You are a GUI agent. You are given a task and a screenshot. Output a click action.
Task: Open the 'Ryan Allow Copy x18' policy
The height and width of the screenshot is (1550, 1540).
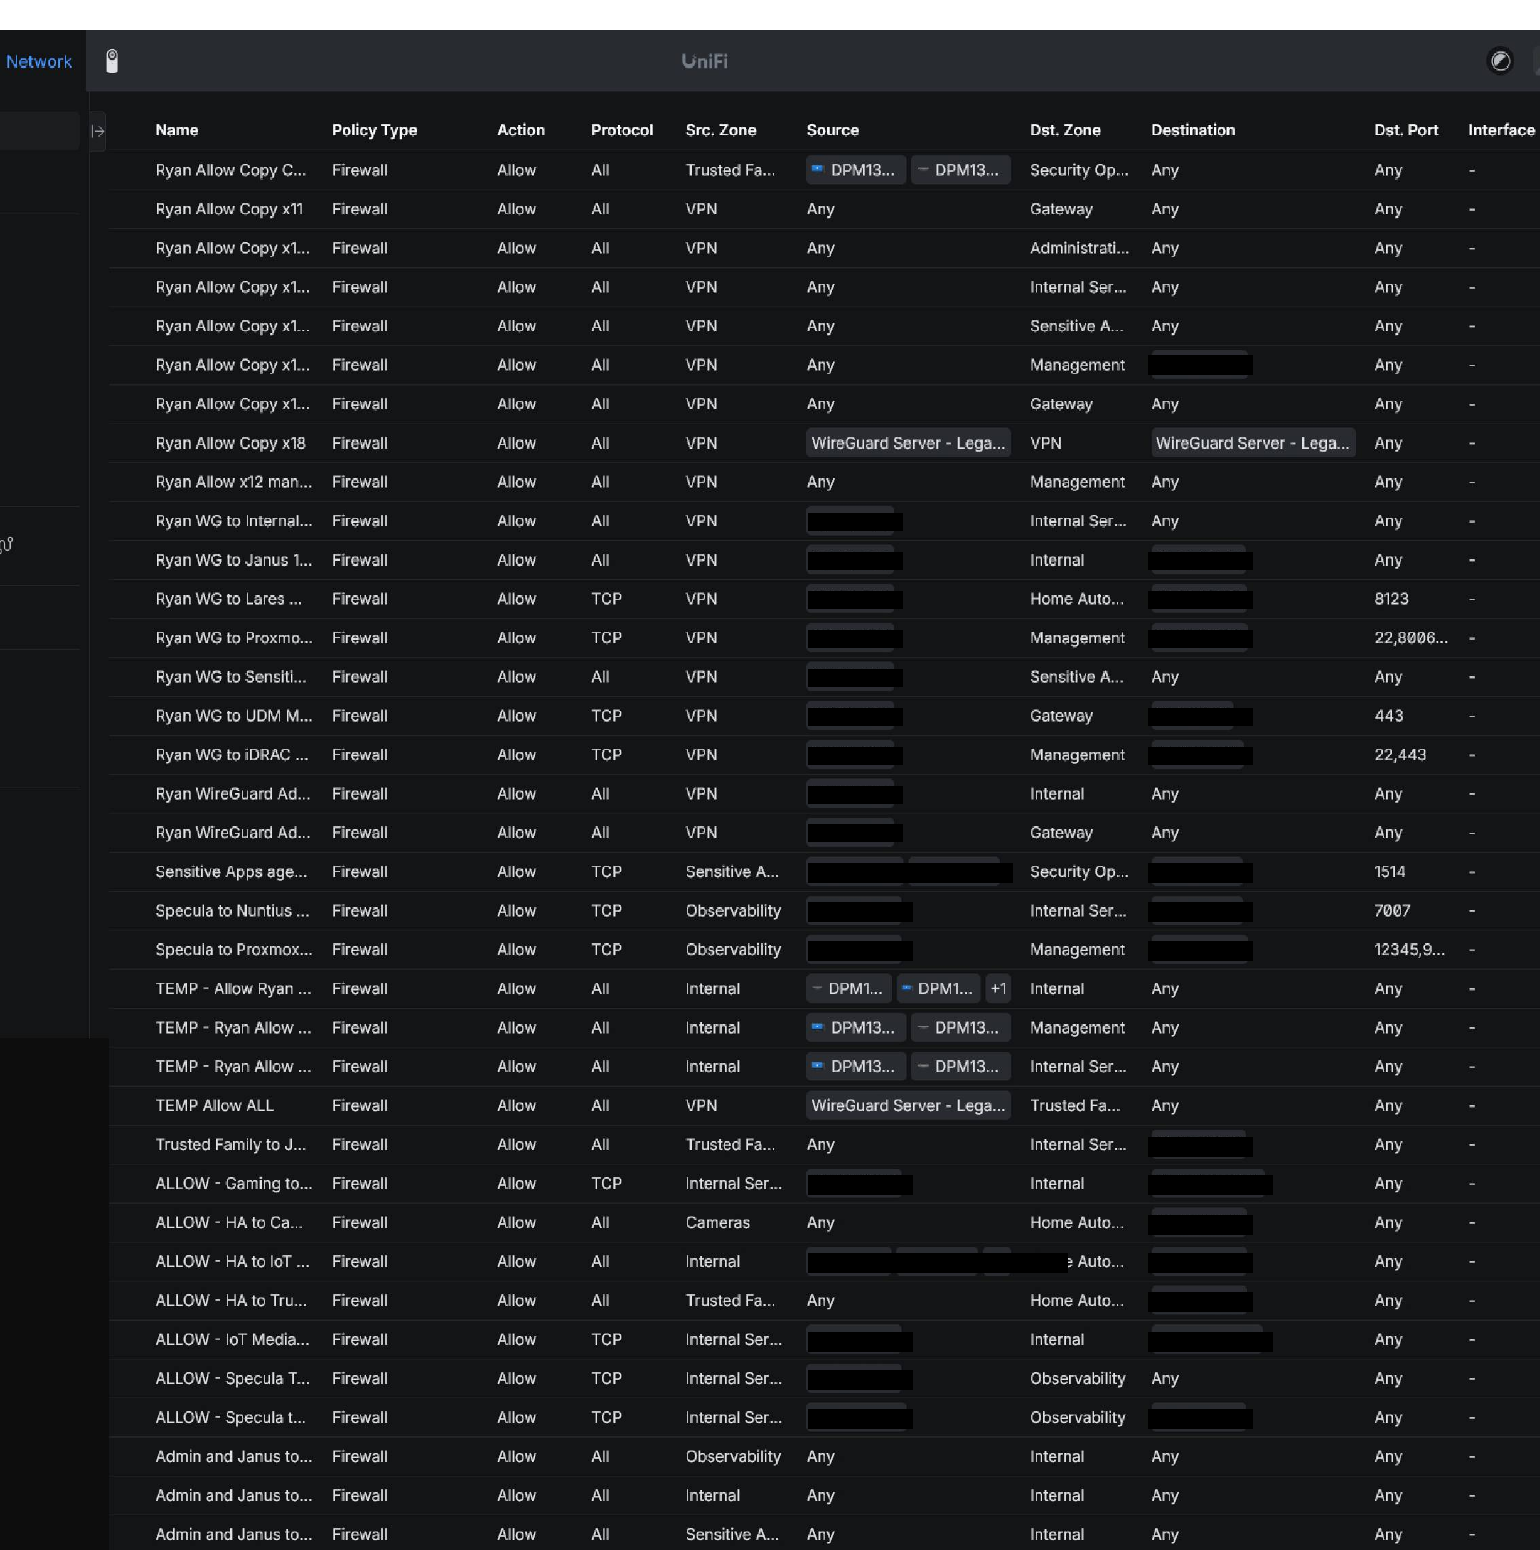pos(230,443)
